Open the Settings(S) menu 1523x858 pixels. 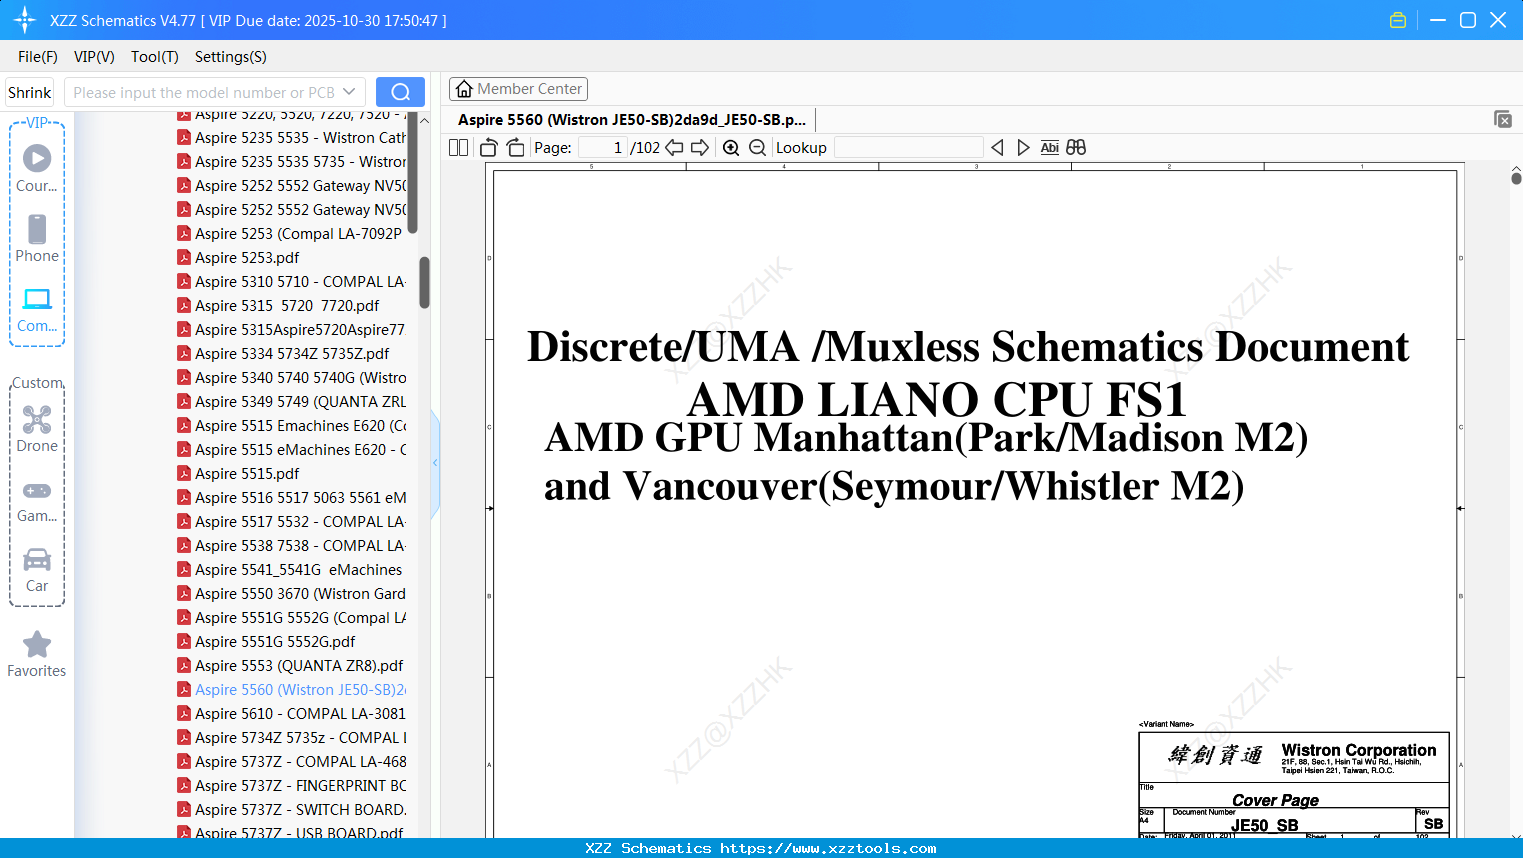tap(231, 57)
